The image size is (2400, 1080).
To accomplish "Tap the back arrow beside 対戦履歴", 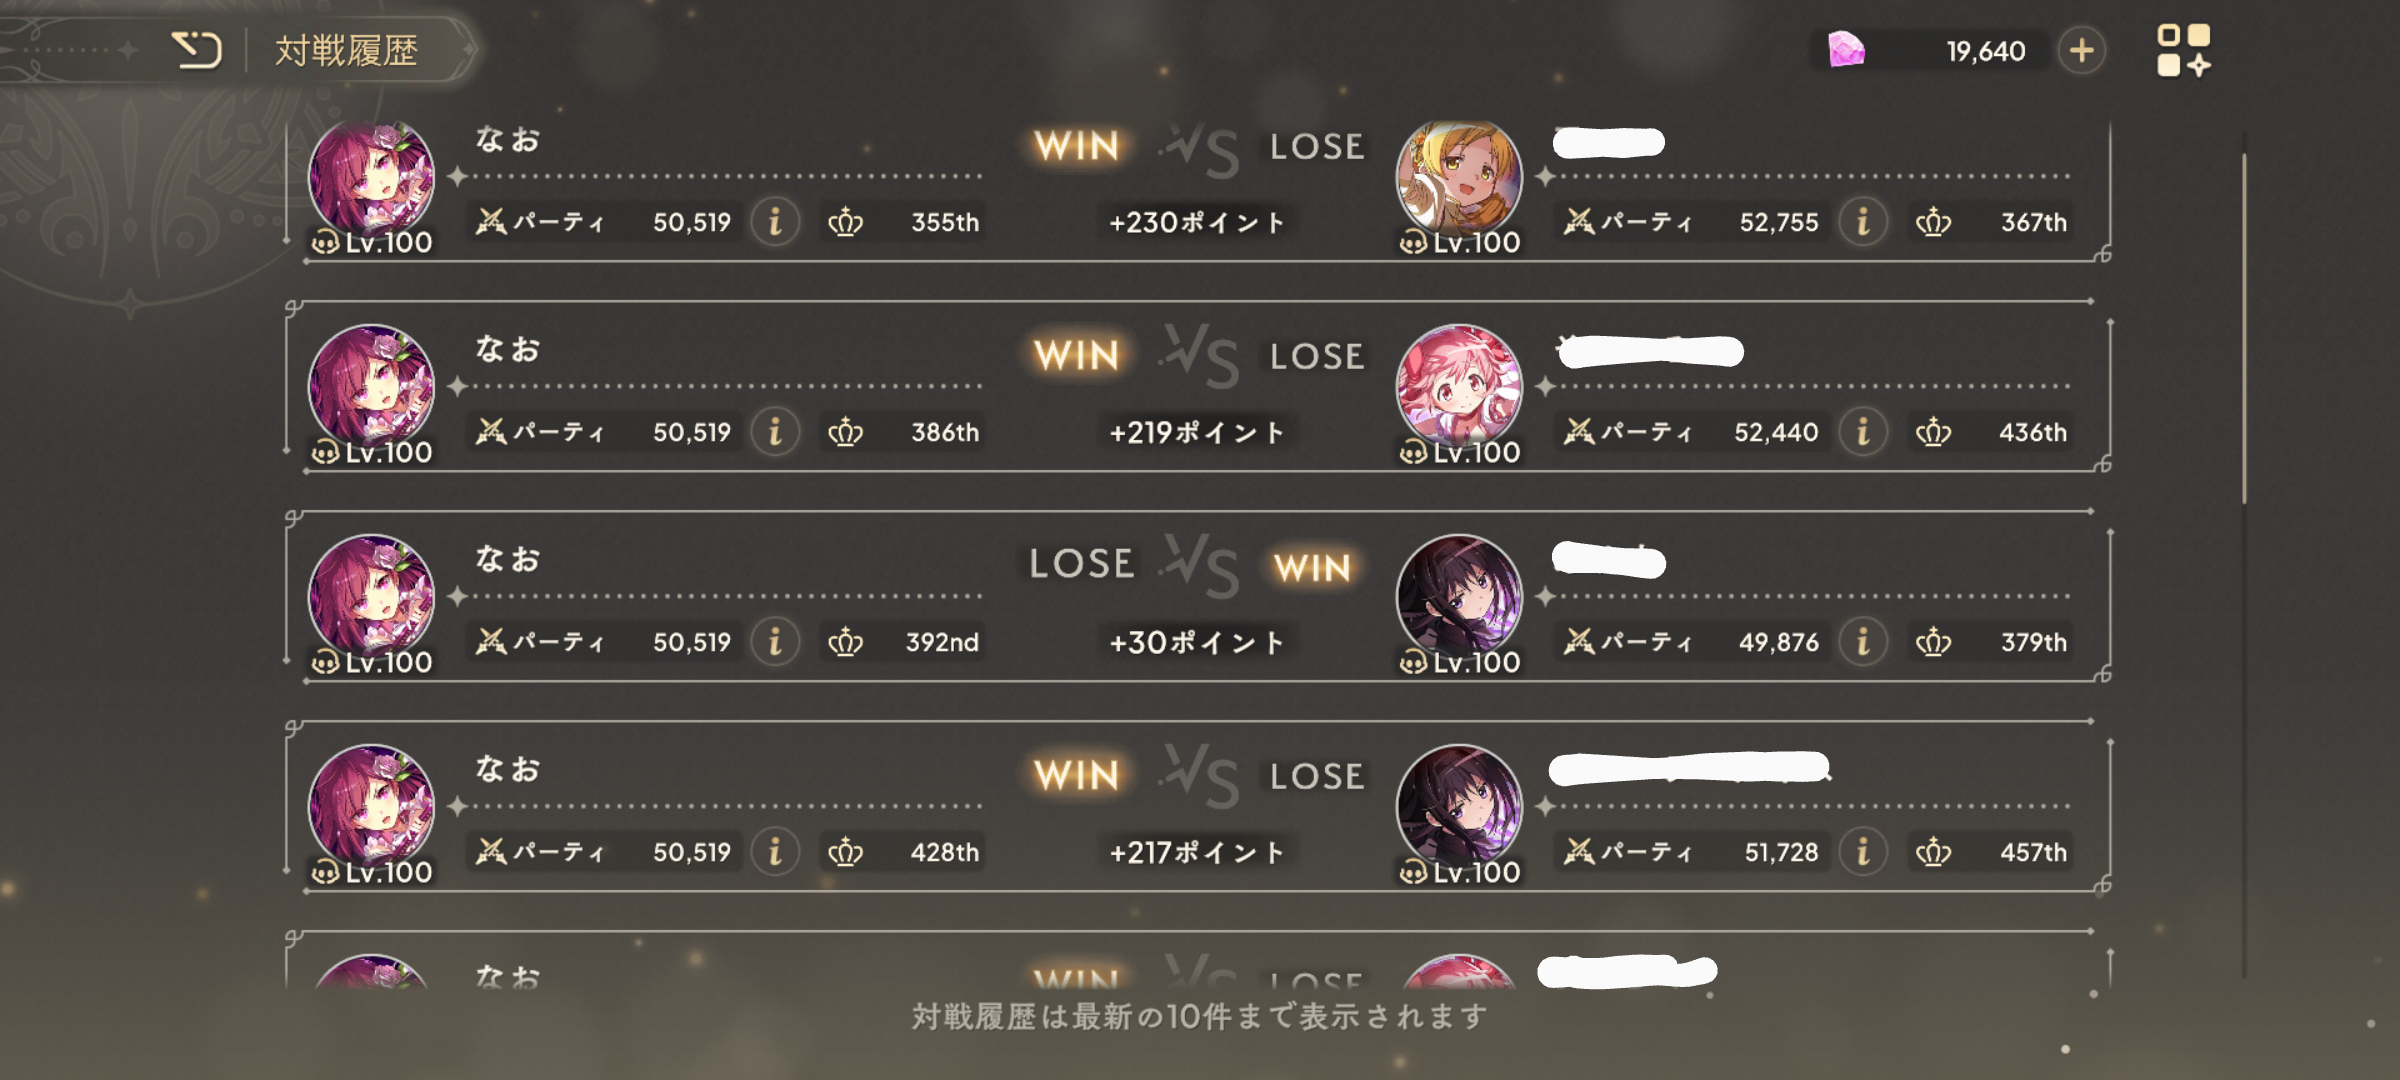I will pos(196,50).
